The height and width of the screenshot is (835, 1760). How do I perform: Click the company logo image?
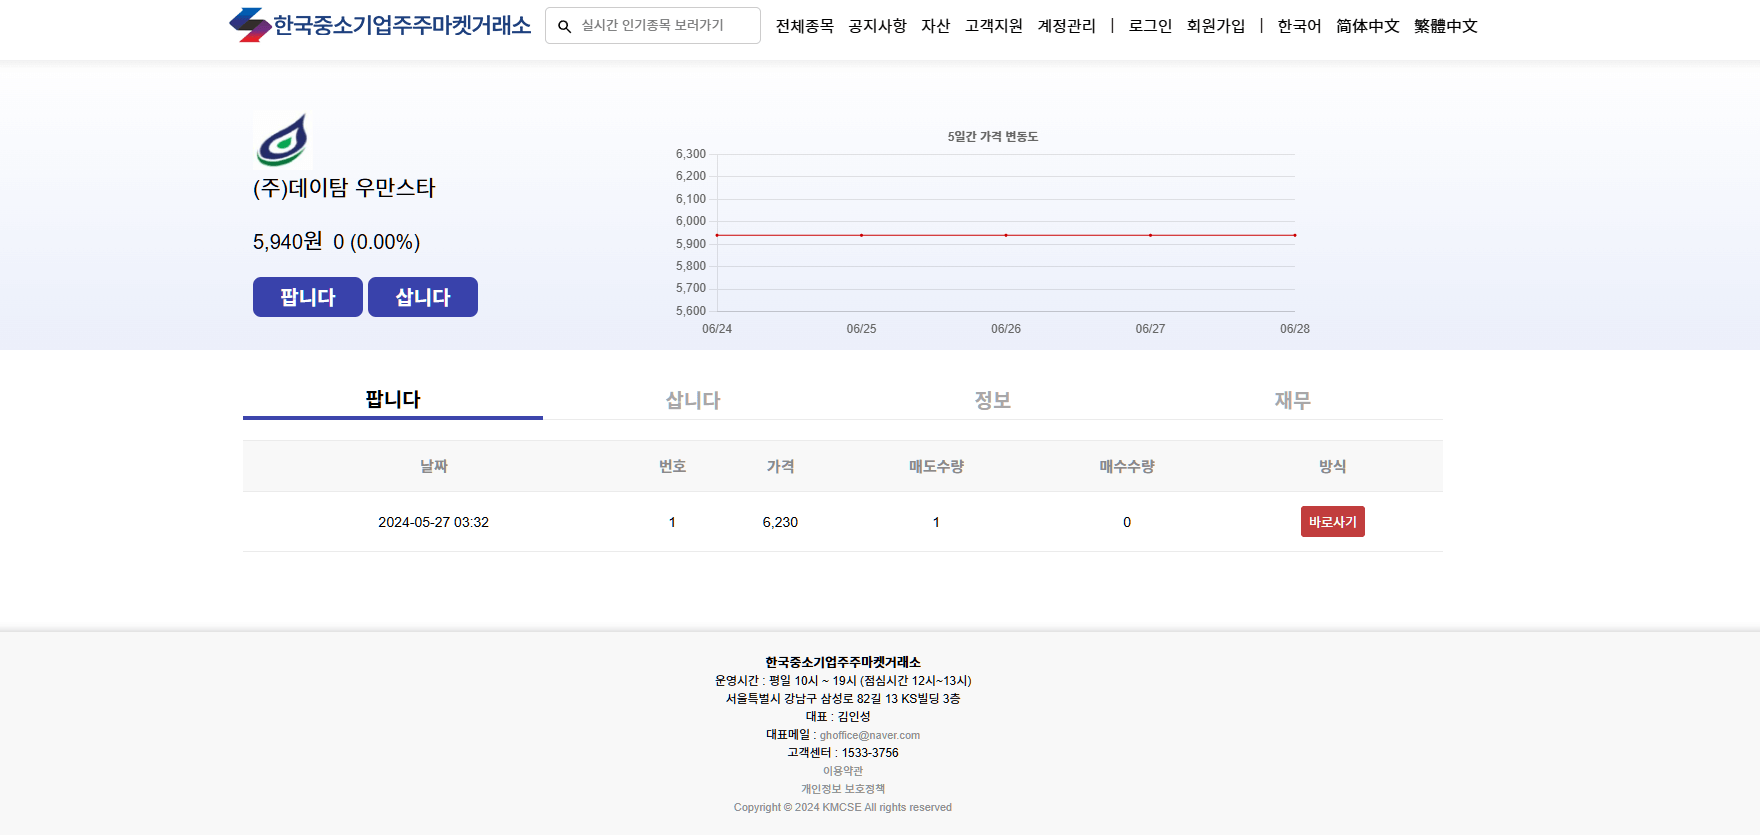[x=283, y=140]
